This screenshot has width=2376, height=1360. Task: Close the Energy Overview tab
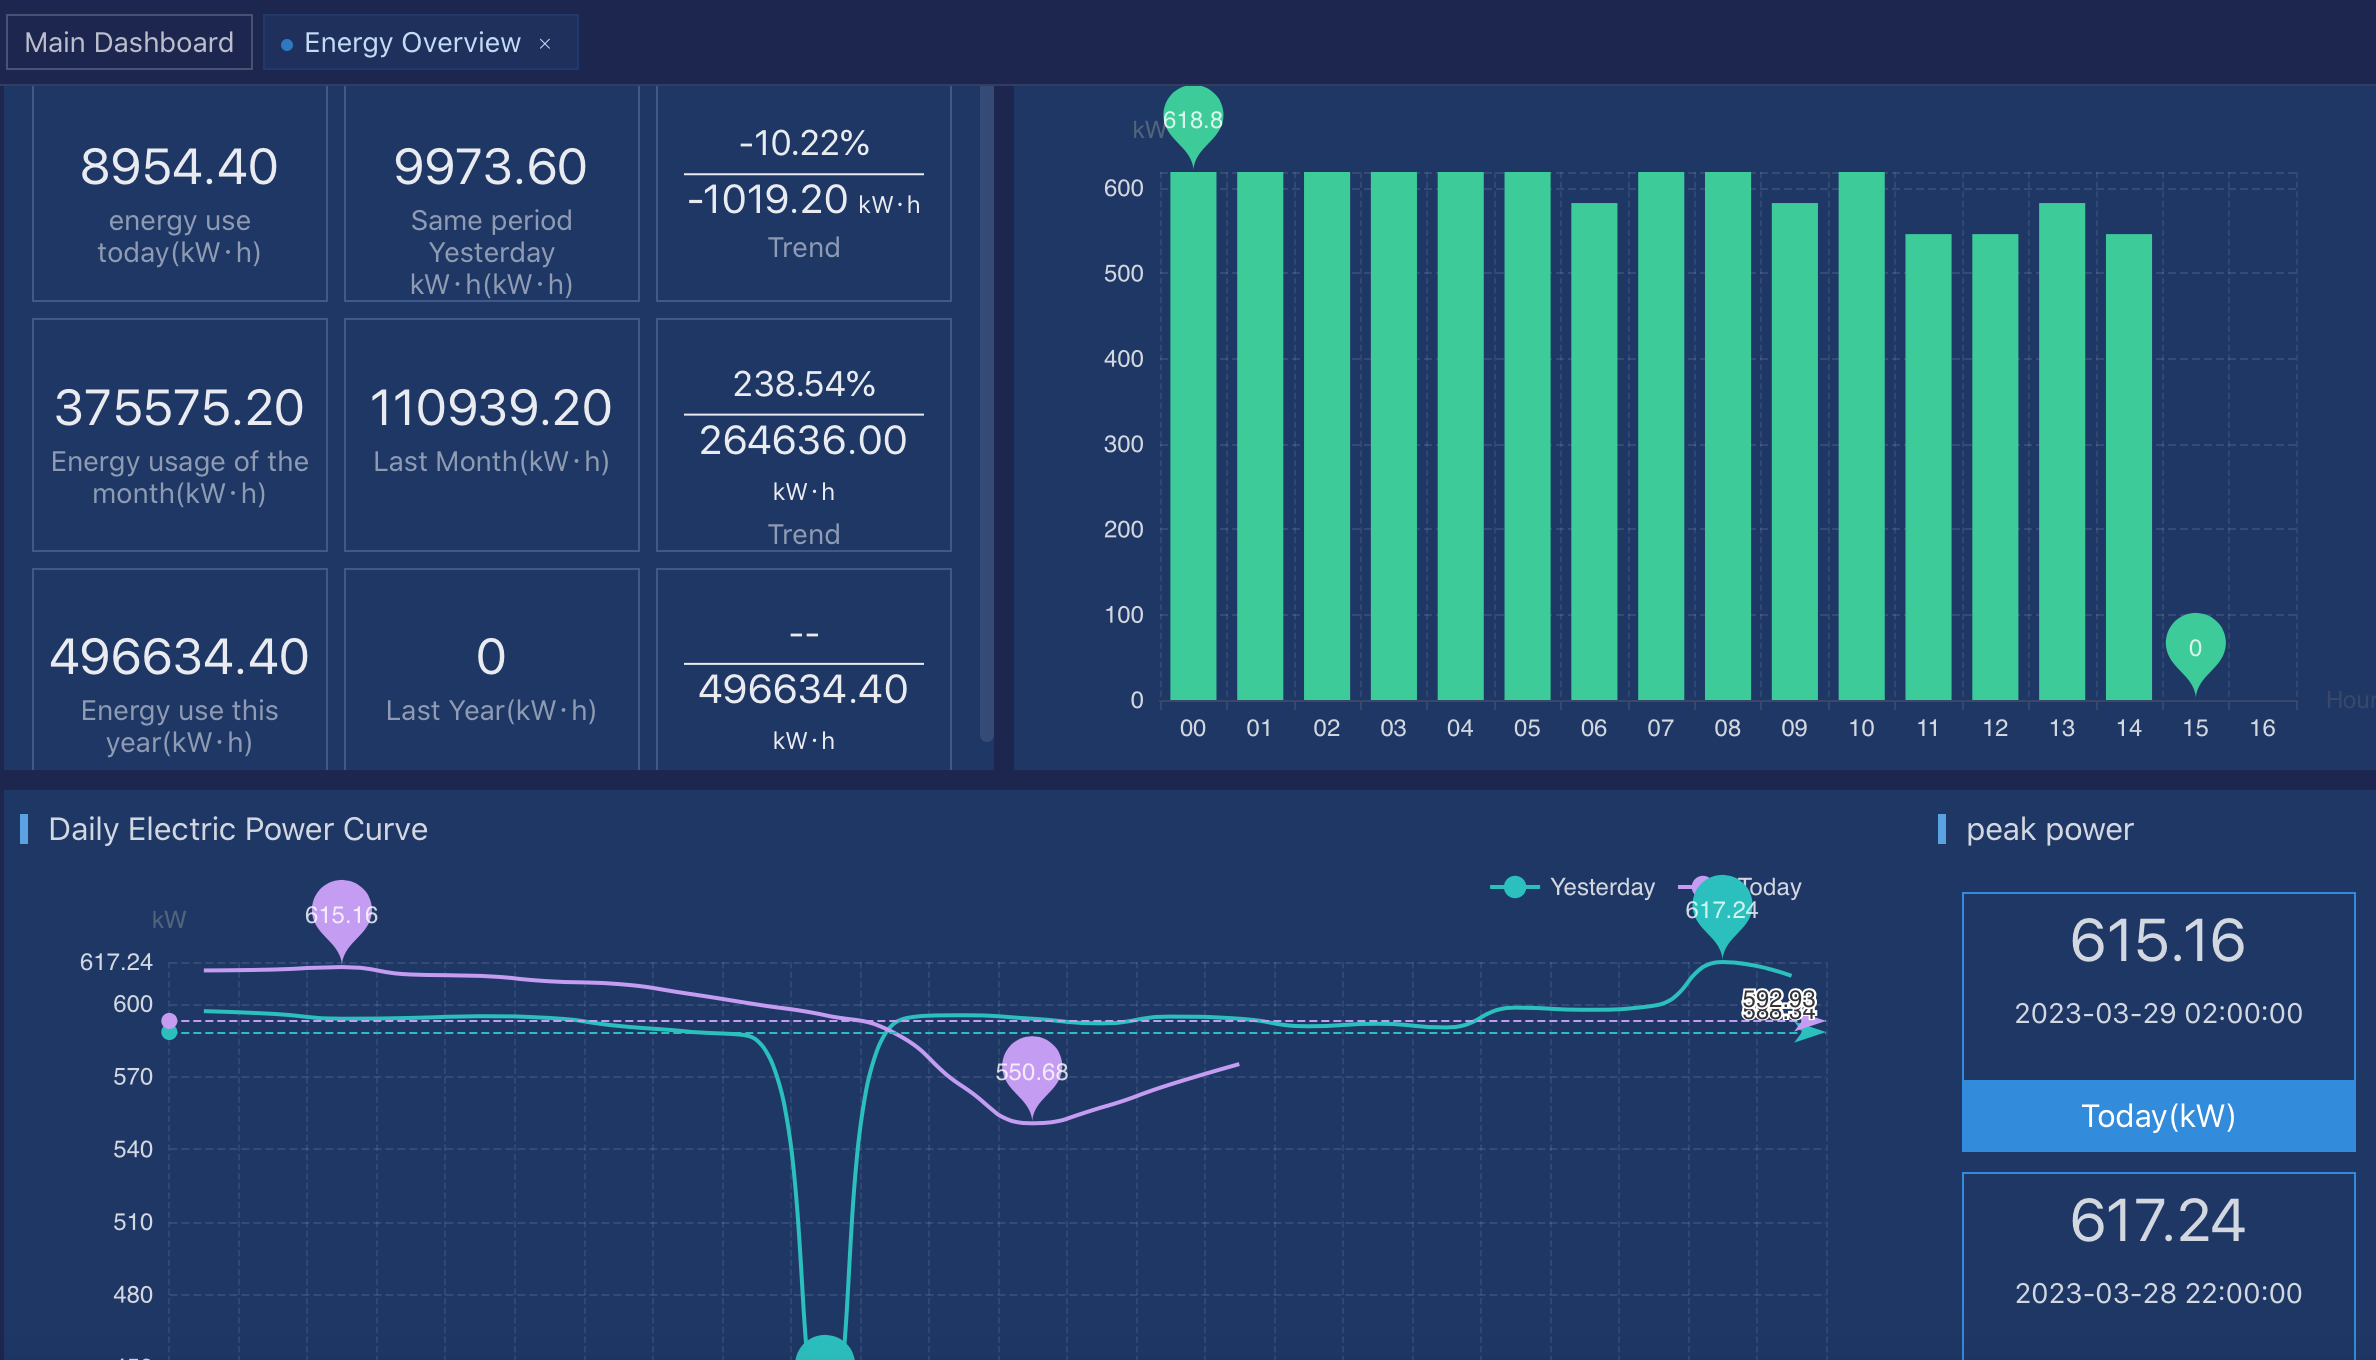(545, 43)
